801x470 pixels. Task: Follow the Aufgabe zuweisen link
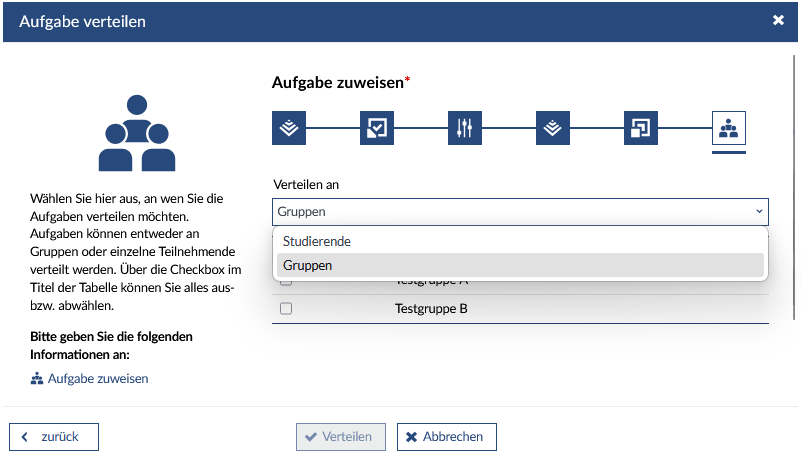pos(97,379)
